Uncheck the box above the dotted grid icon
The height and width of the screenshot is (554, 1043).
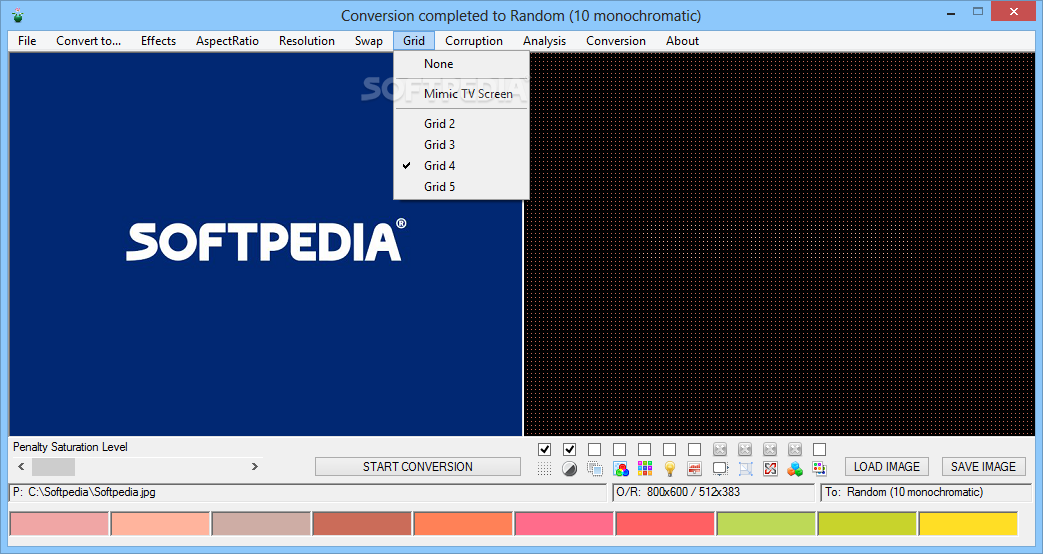544,450
